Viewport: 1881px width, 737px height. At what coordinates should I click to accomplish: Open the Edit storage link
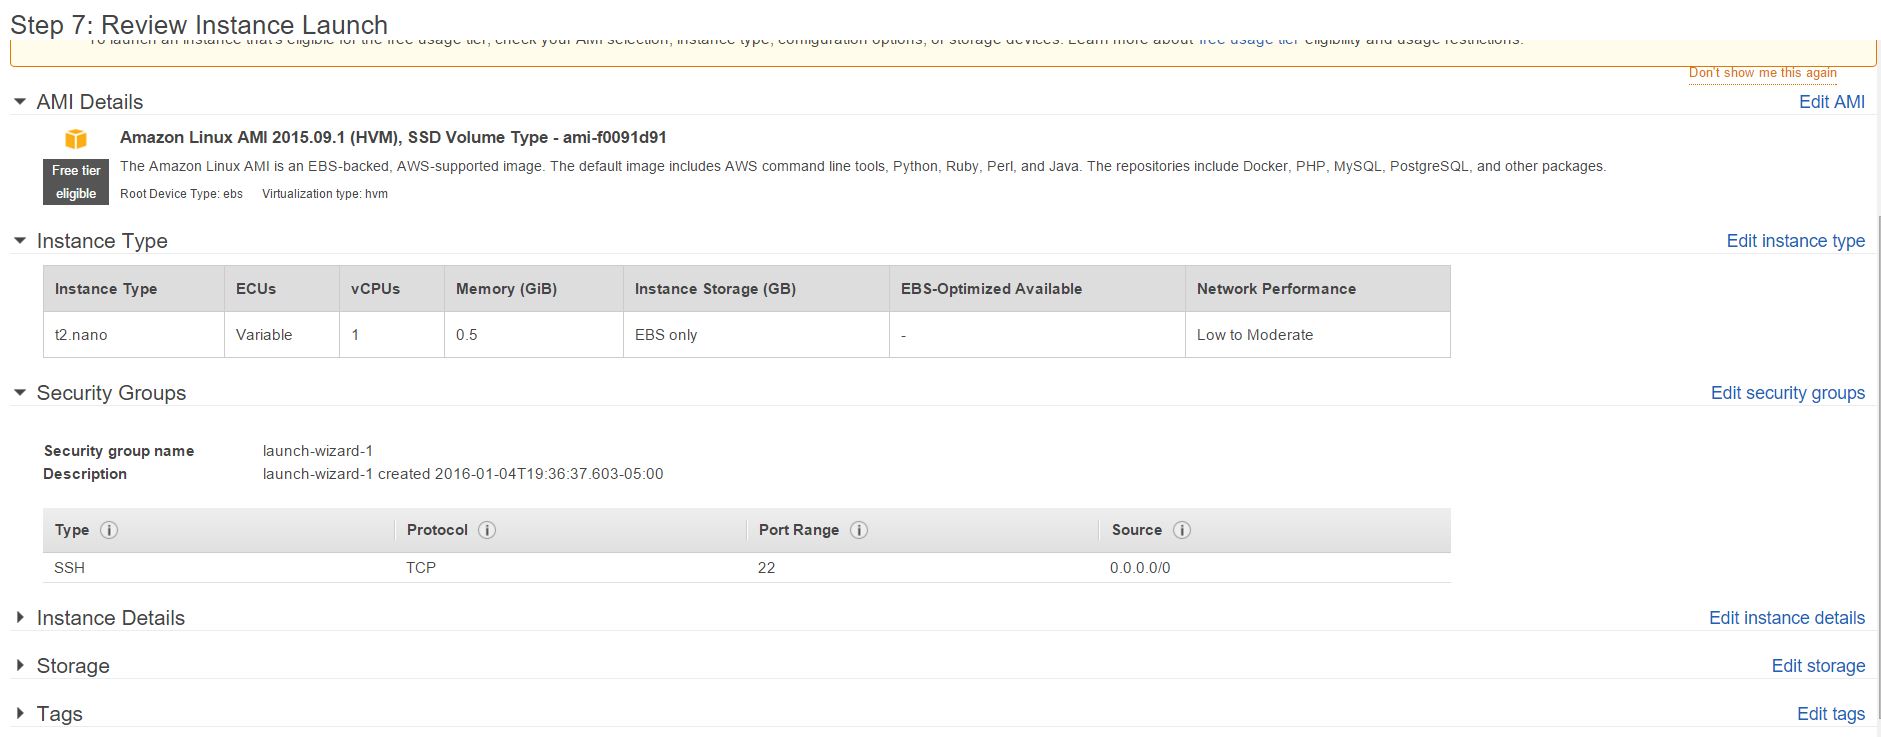1818,666
